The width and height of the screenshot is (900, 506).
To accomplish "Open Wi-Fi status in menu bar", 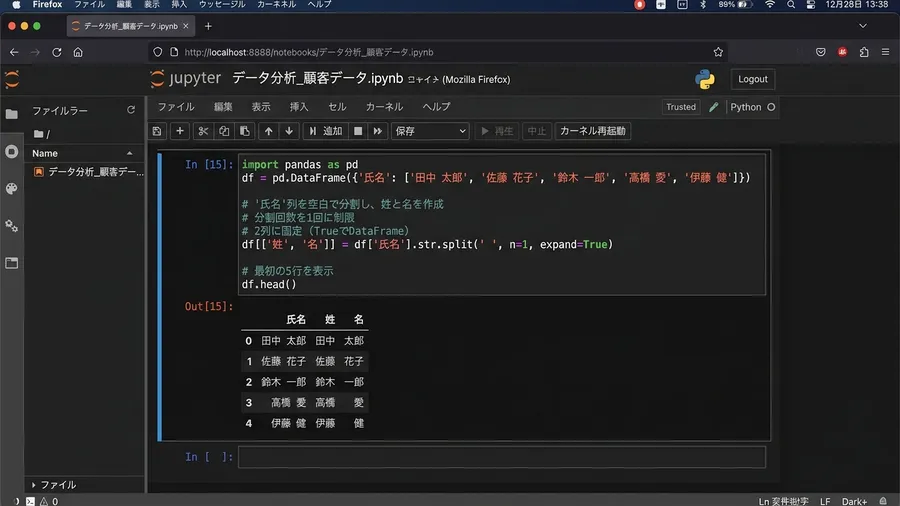I will [770, 5].
